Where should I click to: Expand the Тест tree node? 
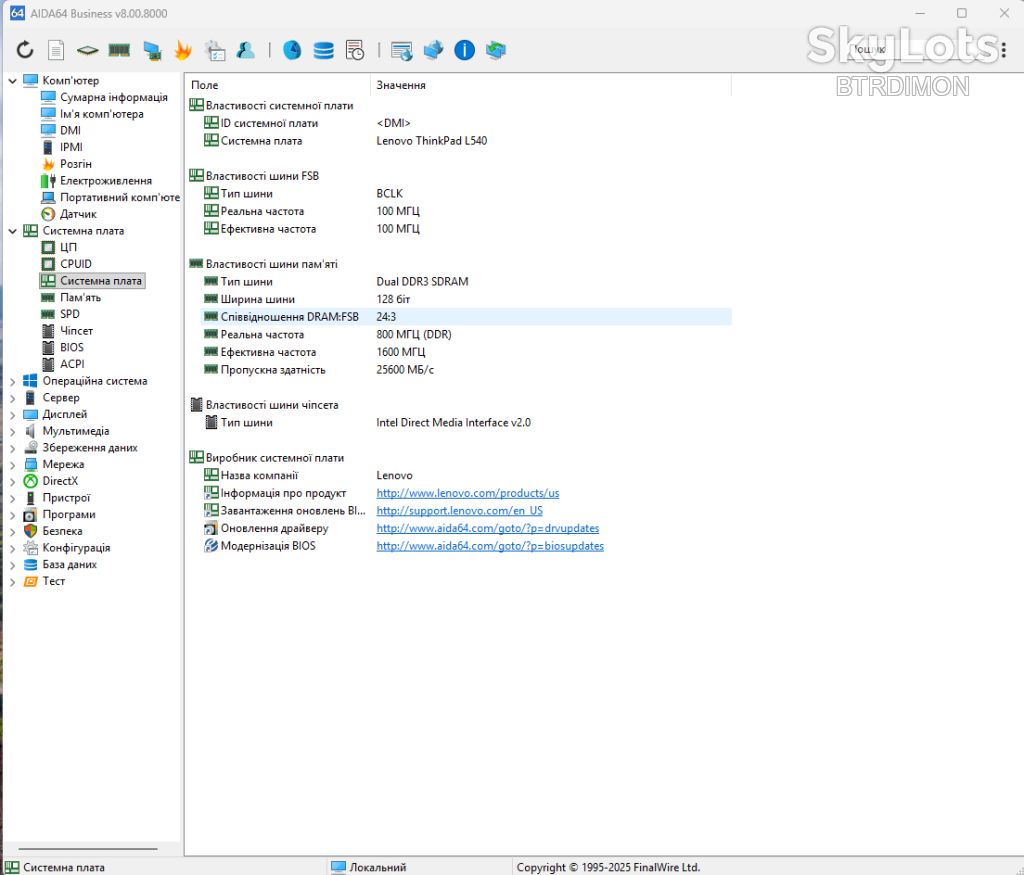12,582
